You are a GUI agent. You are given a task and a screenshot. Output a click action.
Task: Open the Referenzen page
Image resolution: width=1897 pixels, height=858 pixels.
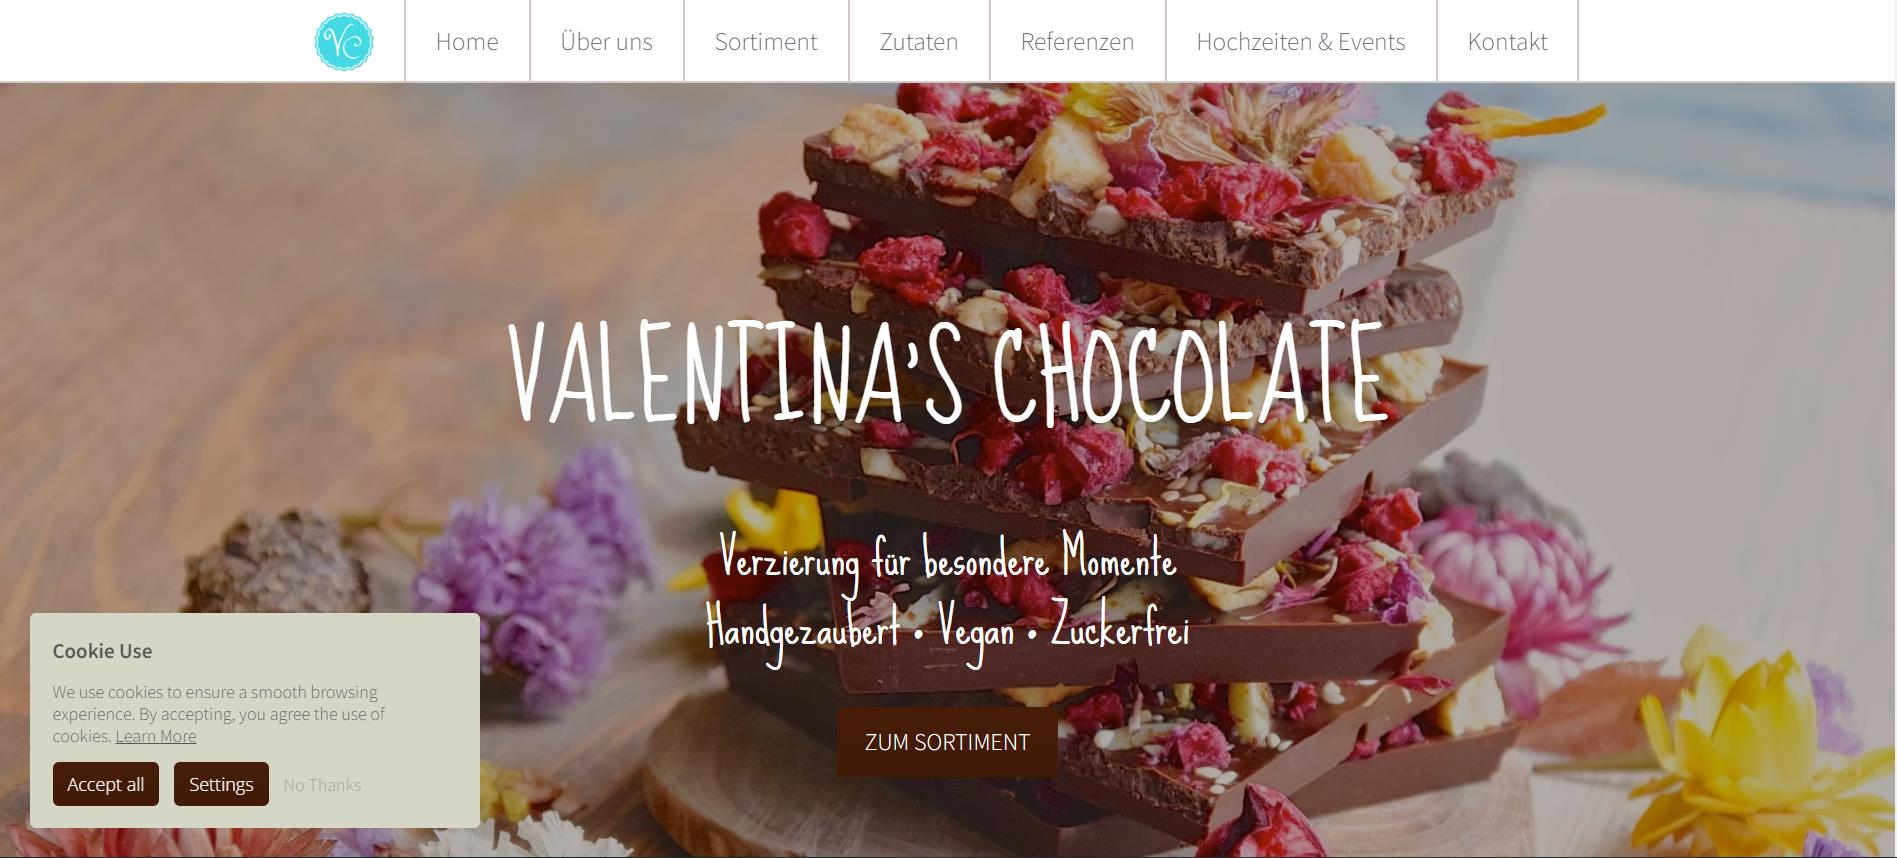pyautogui.click(x=1077, y=41)
